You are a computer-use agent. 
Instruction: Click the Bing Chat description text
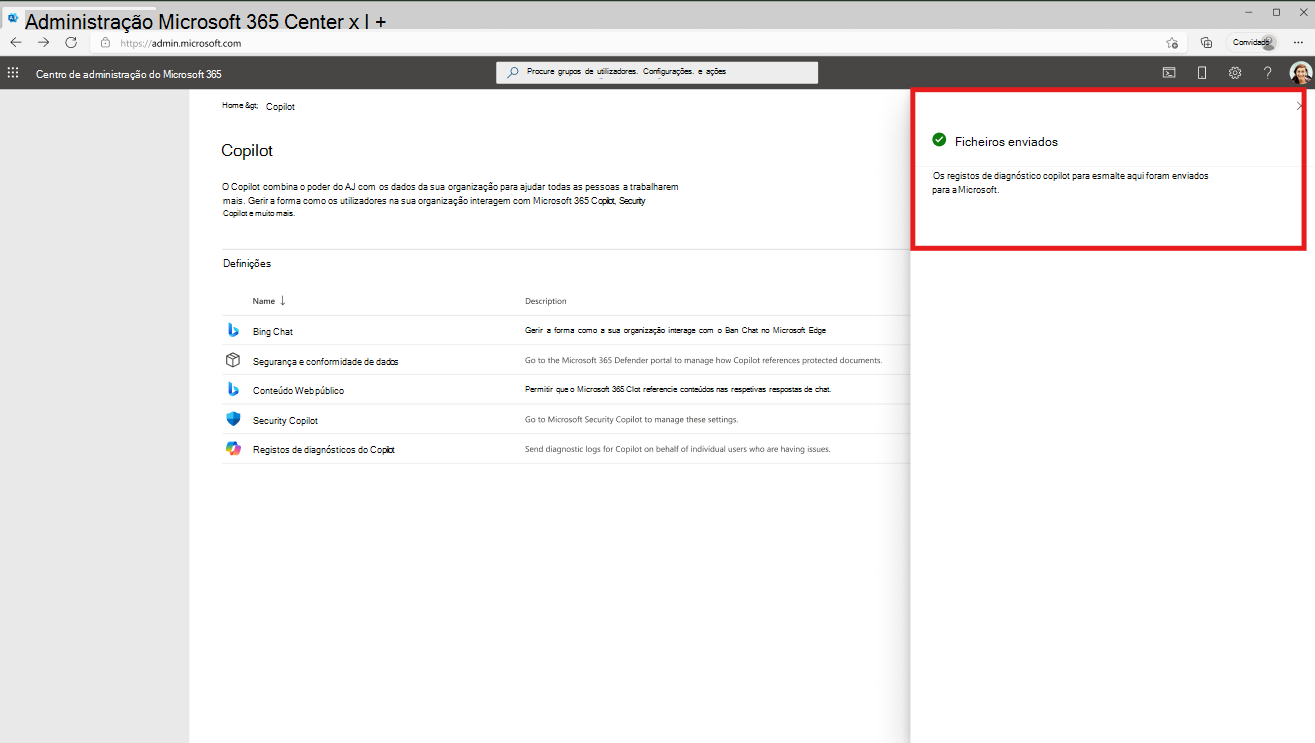(x=675, y=331)
